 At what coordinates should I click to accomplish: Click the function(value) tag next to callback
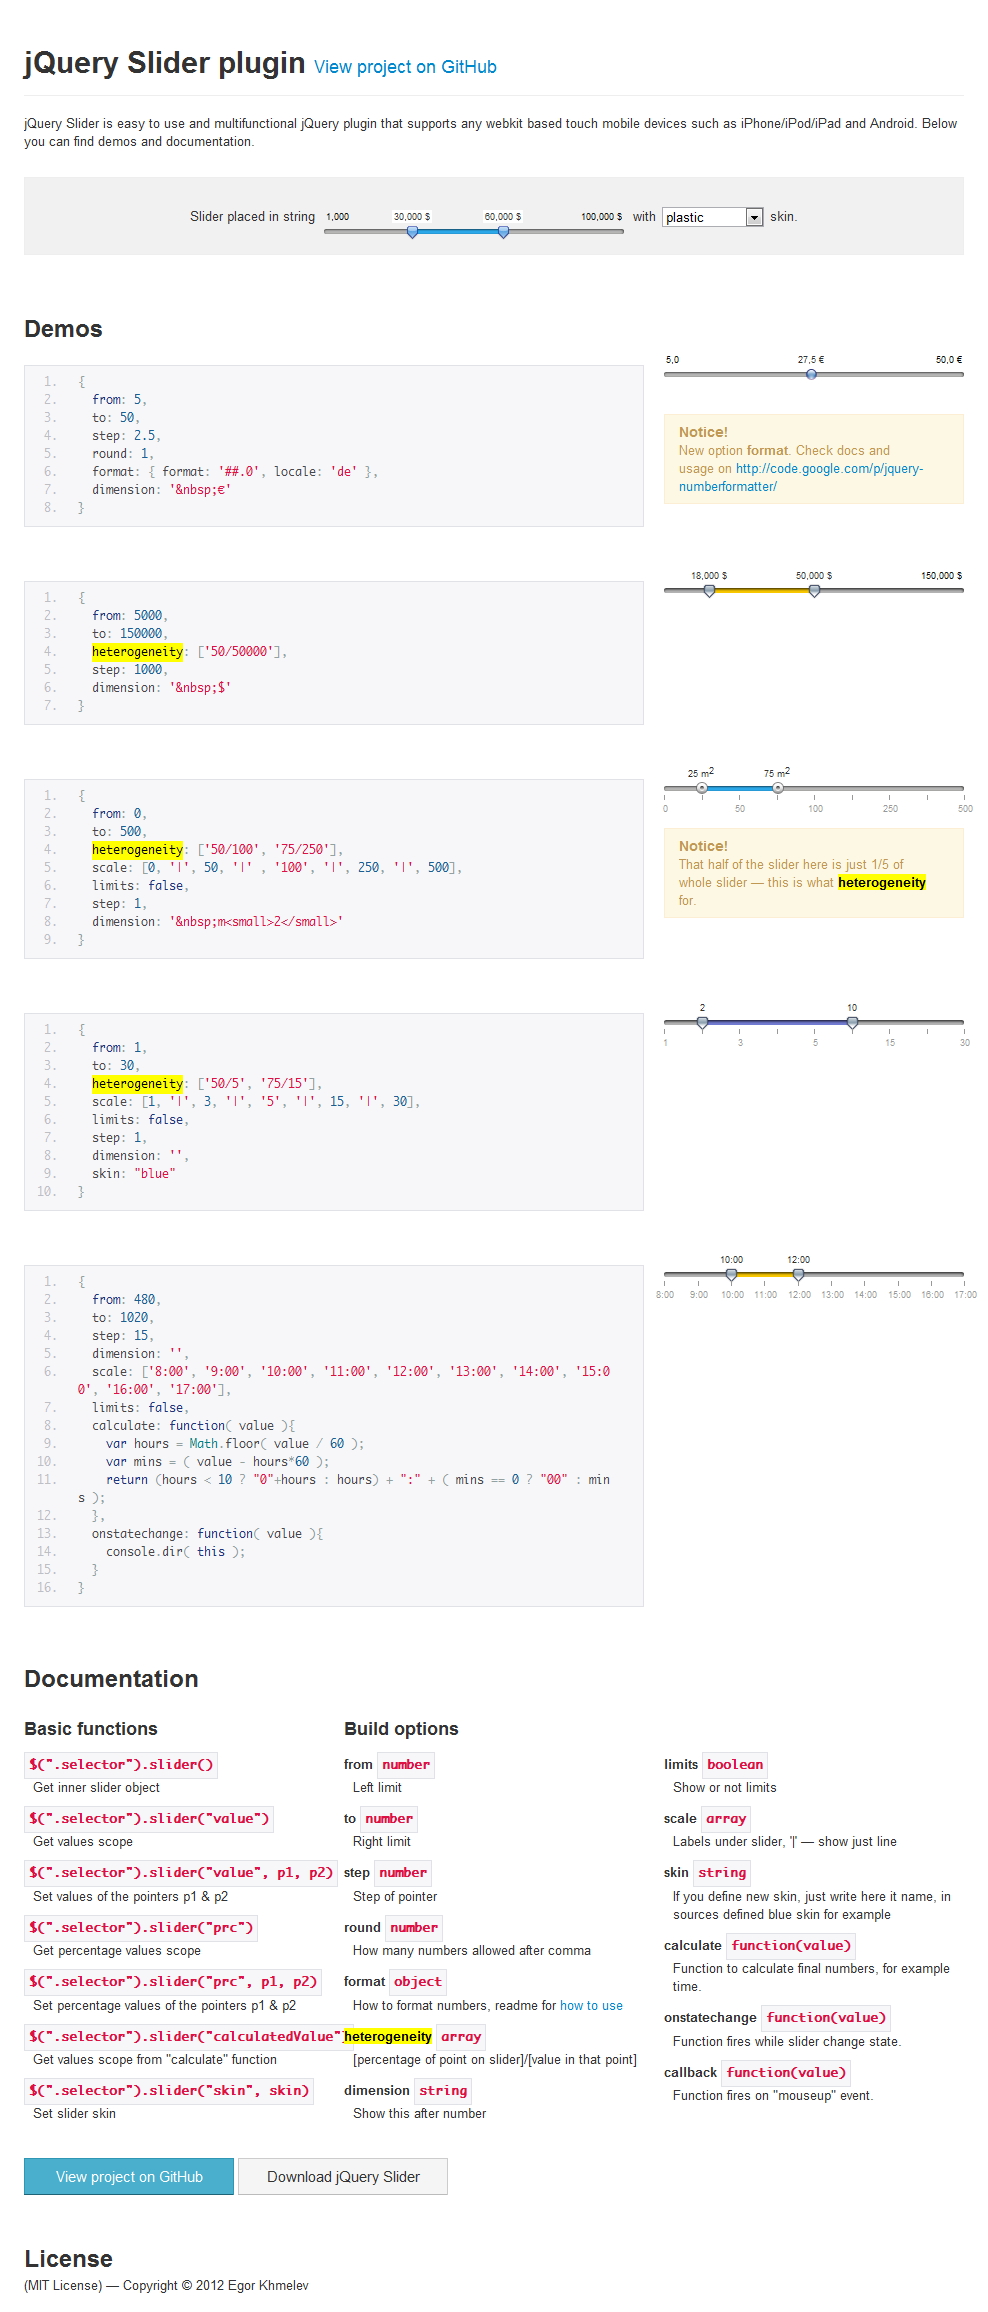[x=786, y=2072]
